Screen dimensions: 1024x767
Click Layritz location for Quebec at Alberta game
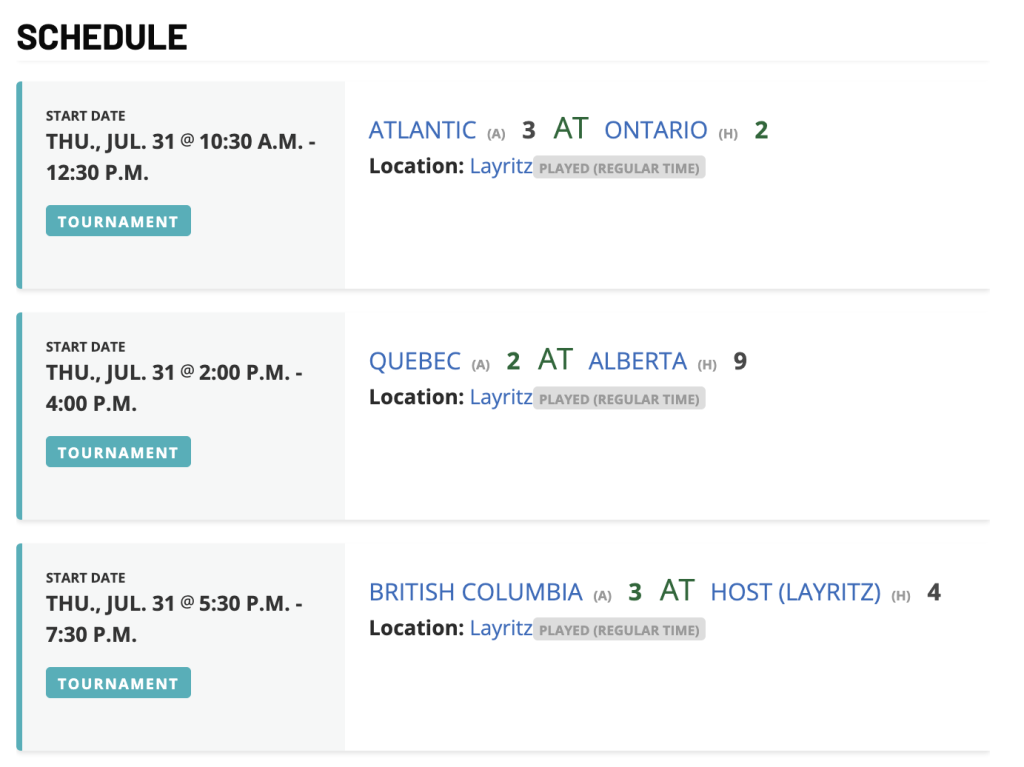pos(501,397)
